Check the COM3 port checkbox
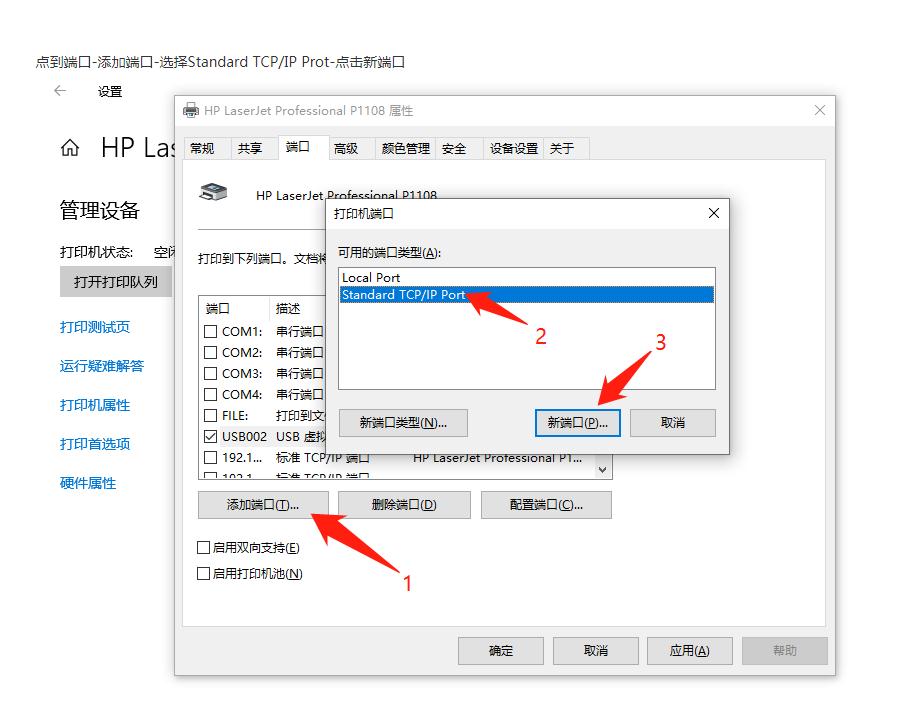Screen dimensions: 924x723 point(210,374)
